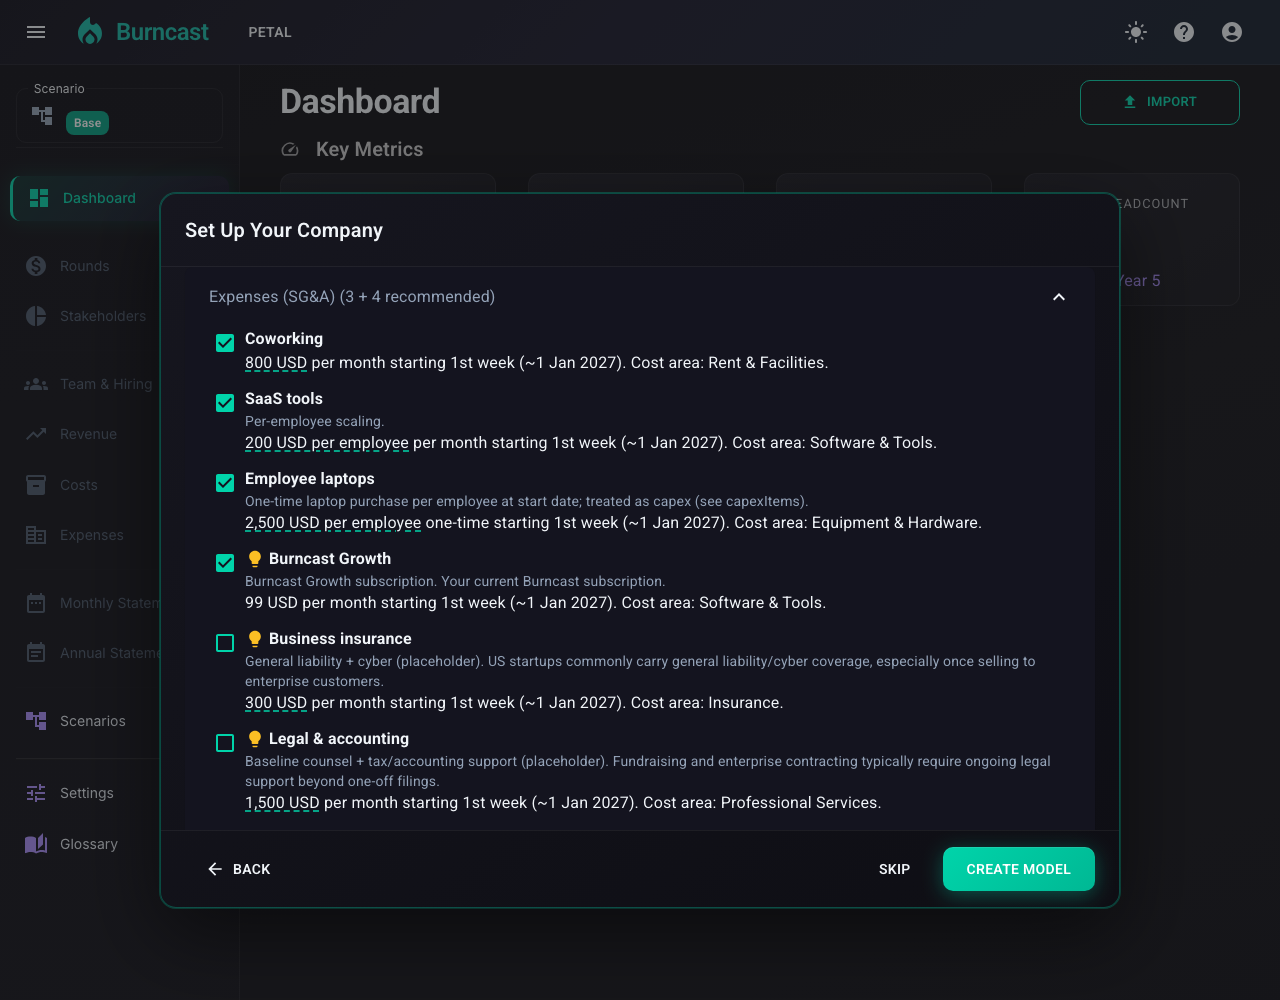
Task: Collapse the Expenses (SG&A) section chevron
Action: coord(1059,297)
